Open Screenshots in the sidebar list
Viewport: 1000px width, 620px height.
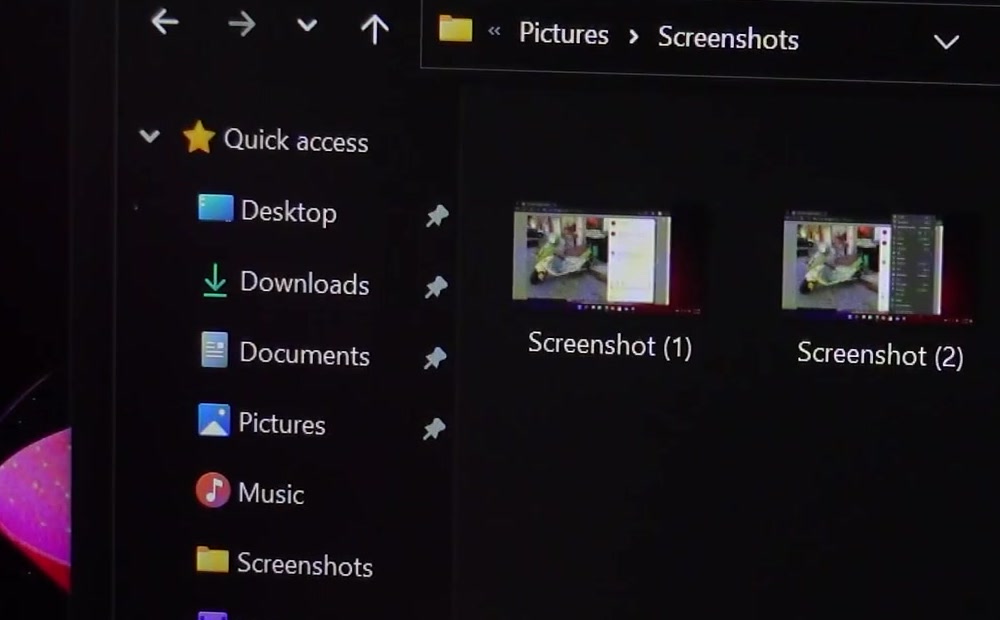(x=305, y=565)
